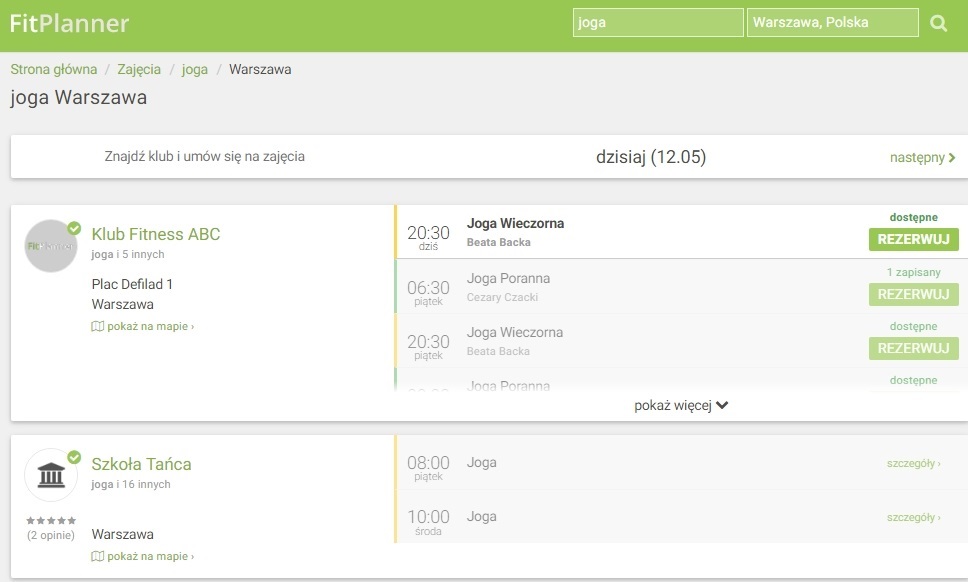
Task: Click the star rating of Szkoła Tańca
Action: [x=51, y=520]
